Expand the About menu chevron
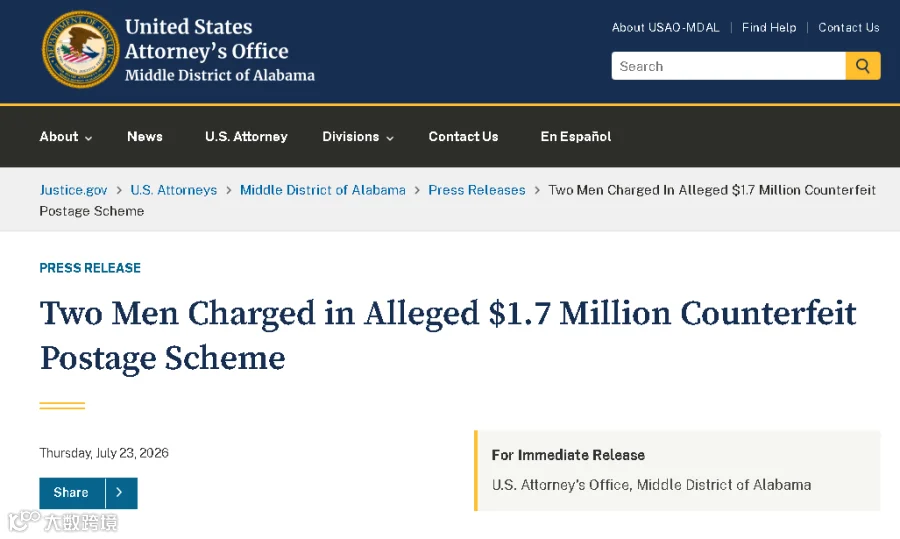This screenshot has width=900, height=539. point(88,138)
